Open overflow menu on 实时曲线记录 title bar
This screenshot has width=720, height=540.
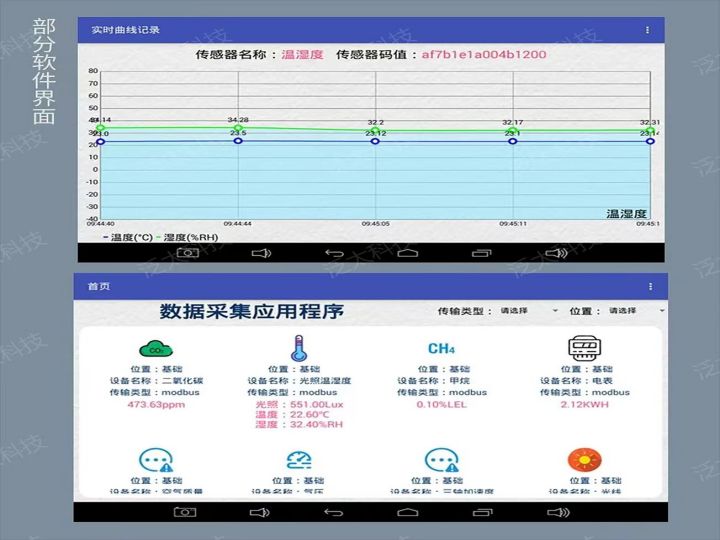(647, 30)
